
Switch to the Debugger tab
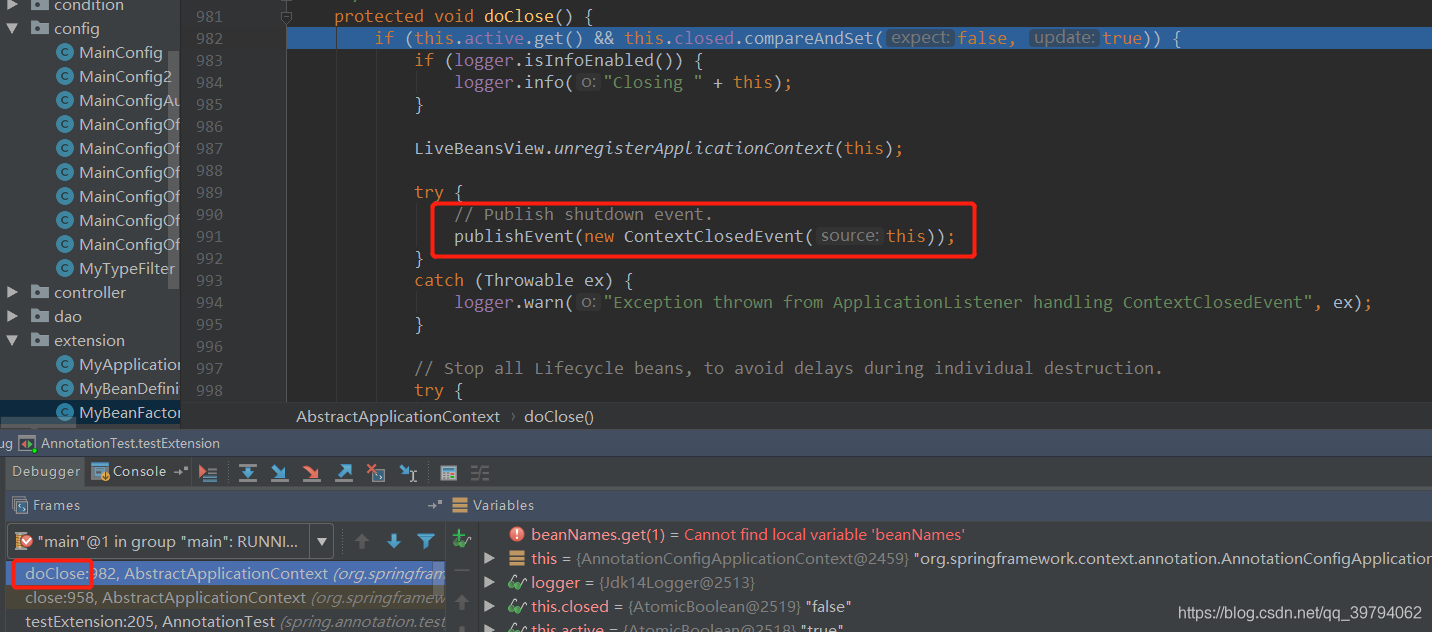tap(46, 471)
